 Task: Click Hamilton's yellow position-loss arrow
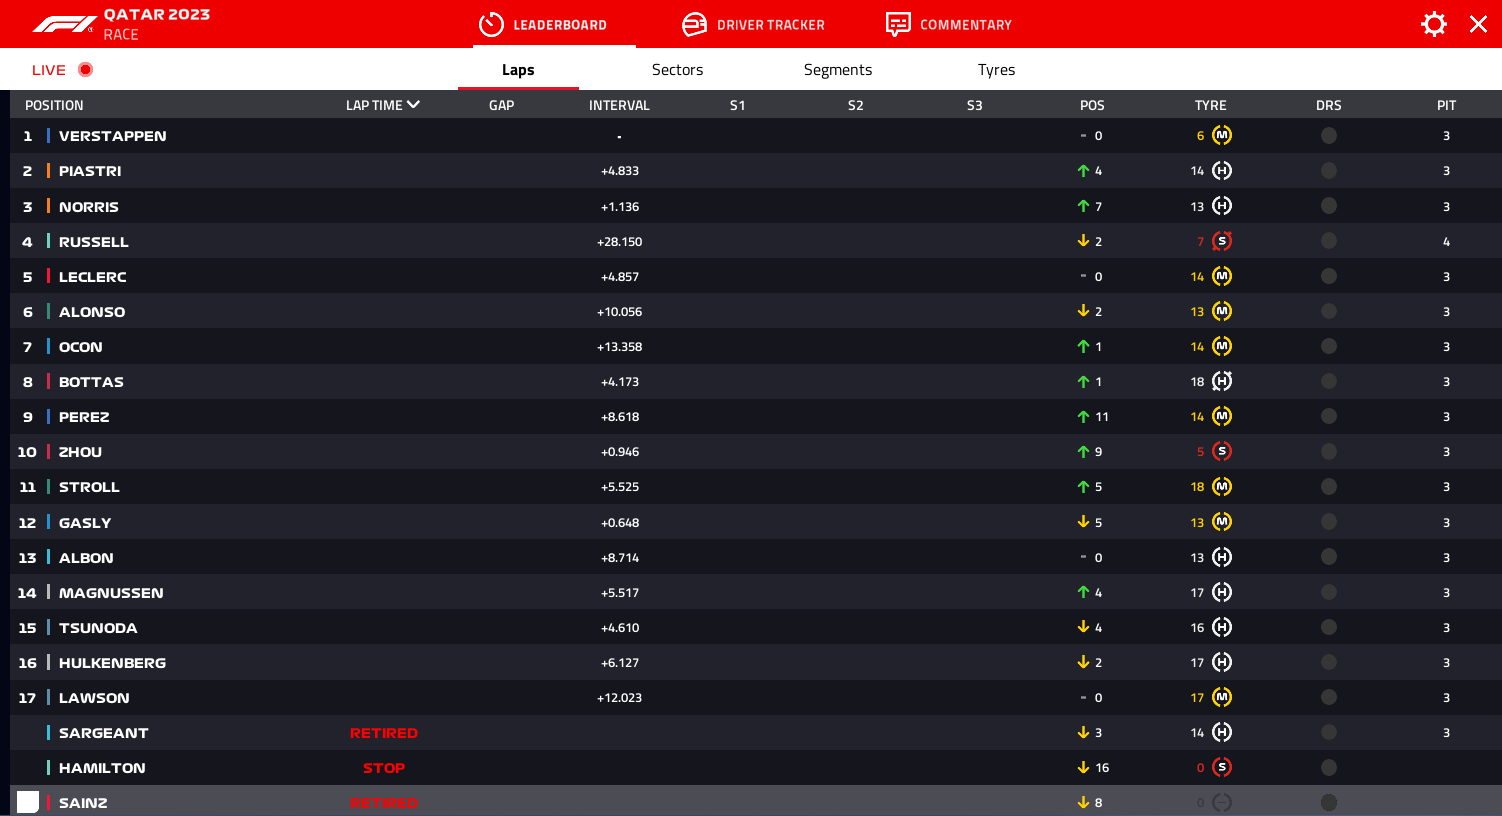1083,767
